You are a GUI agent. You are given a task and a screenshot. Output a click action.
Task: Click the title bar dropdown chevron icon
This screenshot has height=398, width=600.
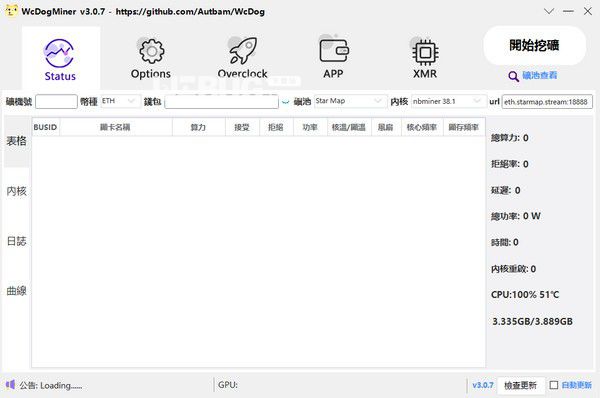tap(549, 11)
